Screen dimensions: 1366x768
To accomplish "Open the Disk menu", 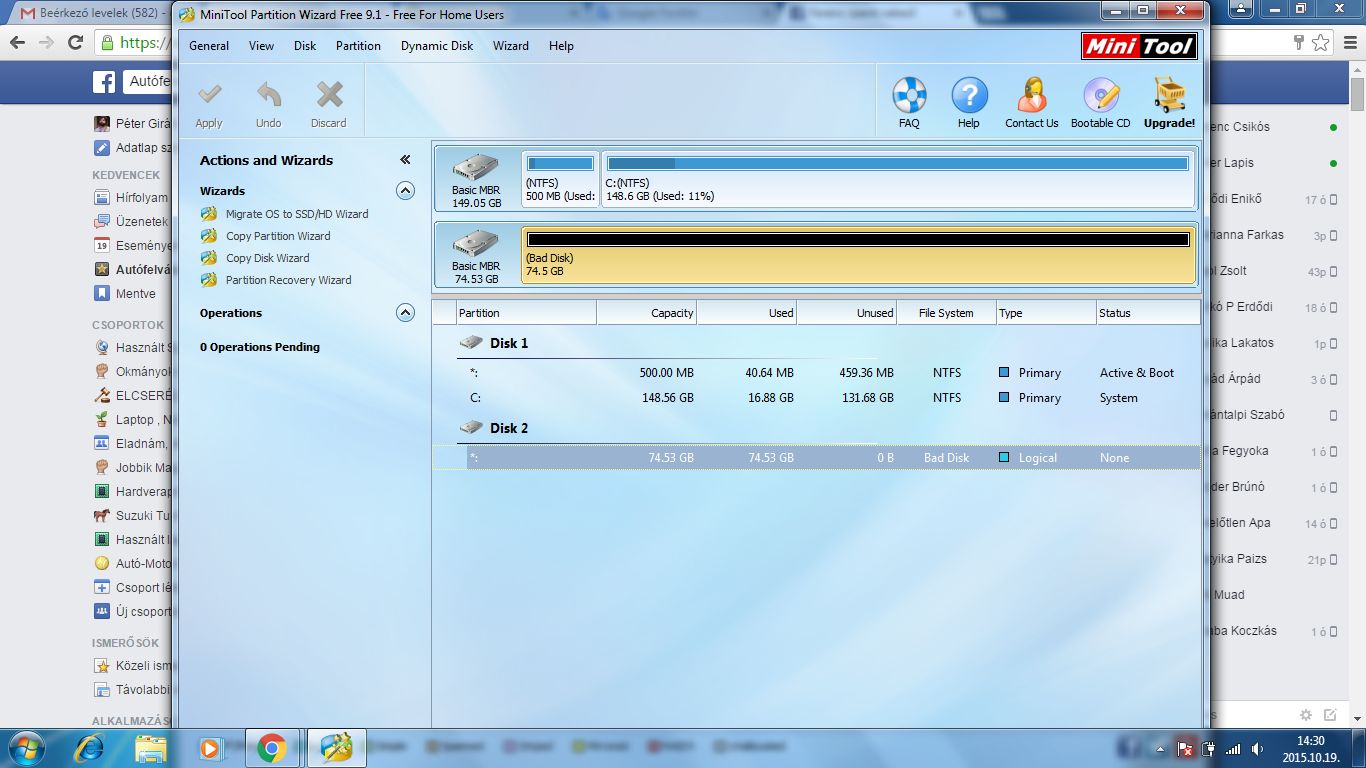I will pos(305,46).
